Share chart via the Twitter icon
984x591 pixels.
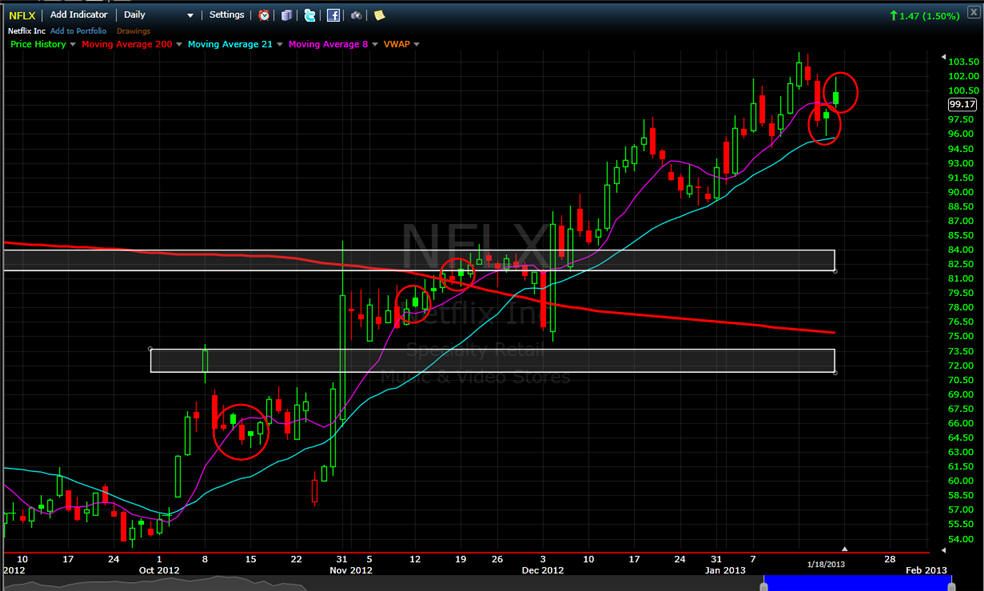tap(309, 15)
